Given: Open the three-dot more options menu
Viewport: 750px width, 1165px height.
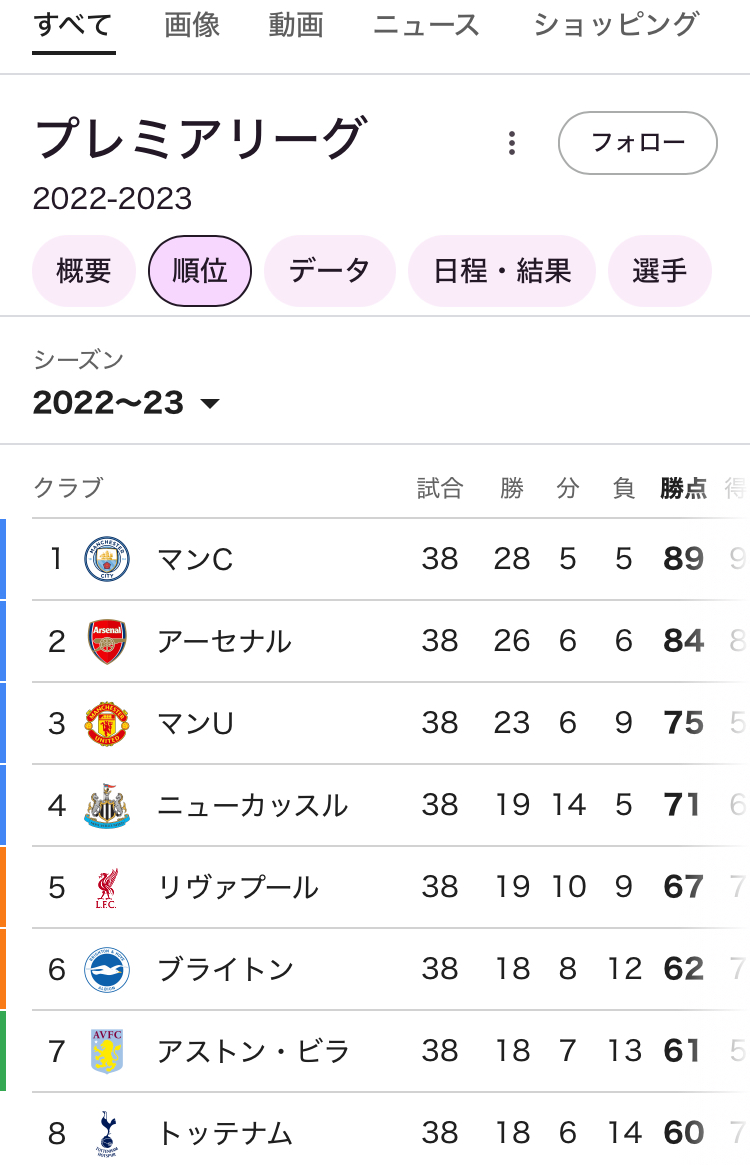Looking at the screenshot, I should 512,143.
